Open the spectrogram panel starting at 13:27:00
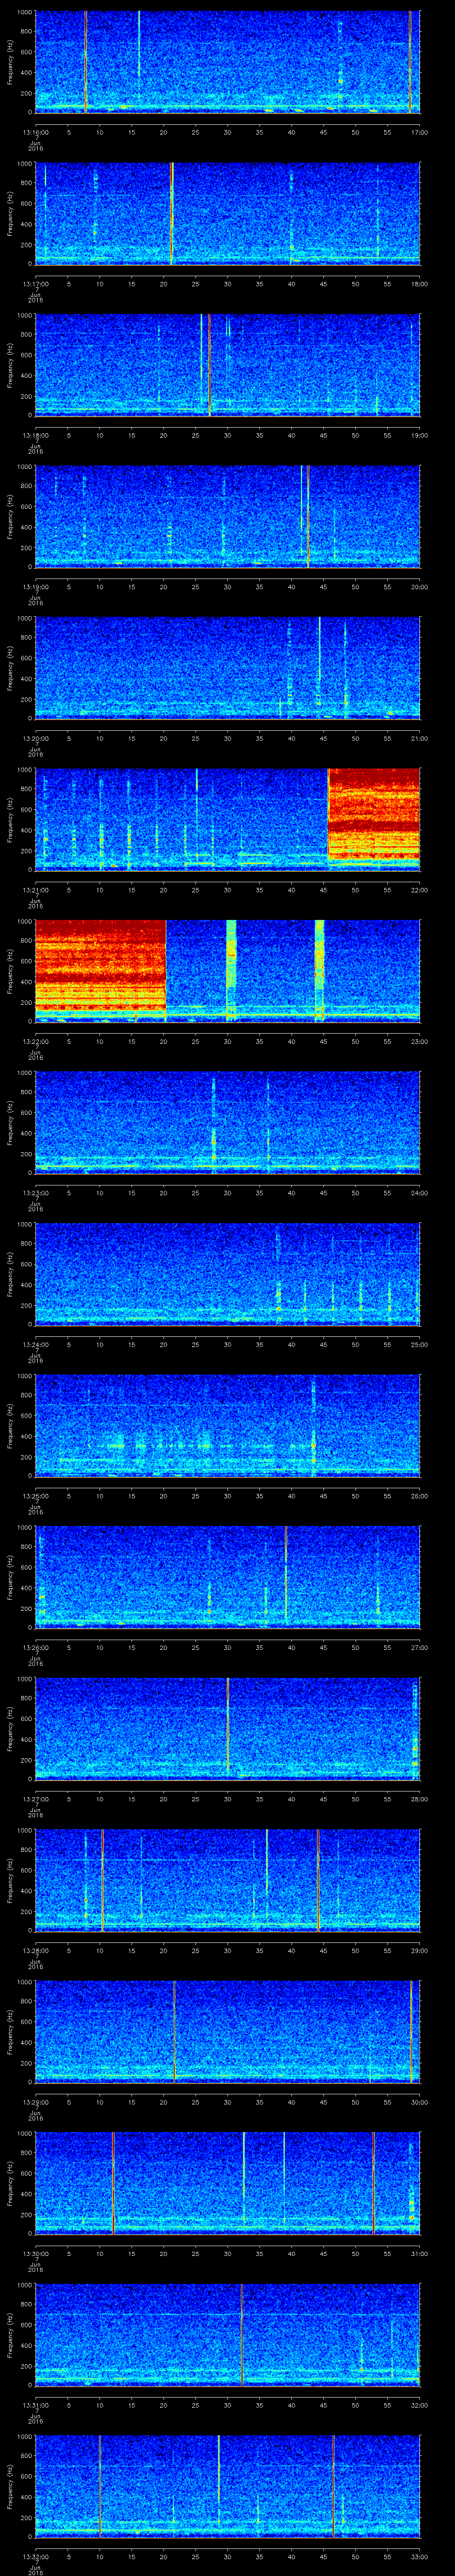Viewport: 455px width, 2576px height. (227, 1728)
